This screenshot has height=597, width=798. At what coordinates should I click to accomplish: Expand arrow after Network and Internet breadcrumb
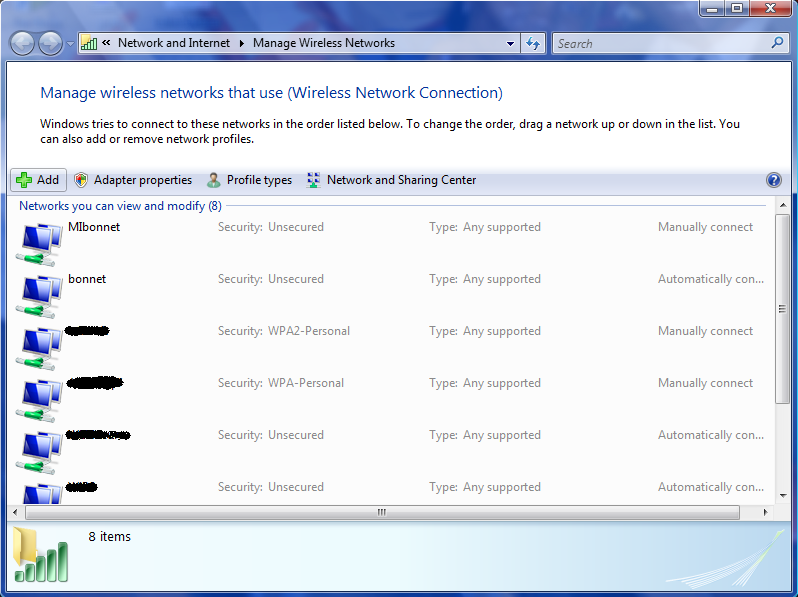pos(242,44)
